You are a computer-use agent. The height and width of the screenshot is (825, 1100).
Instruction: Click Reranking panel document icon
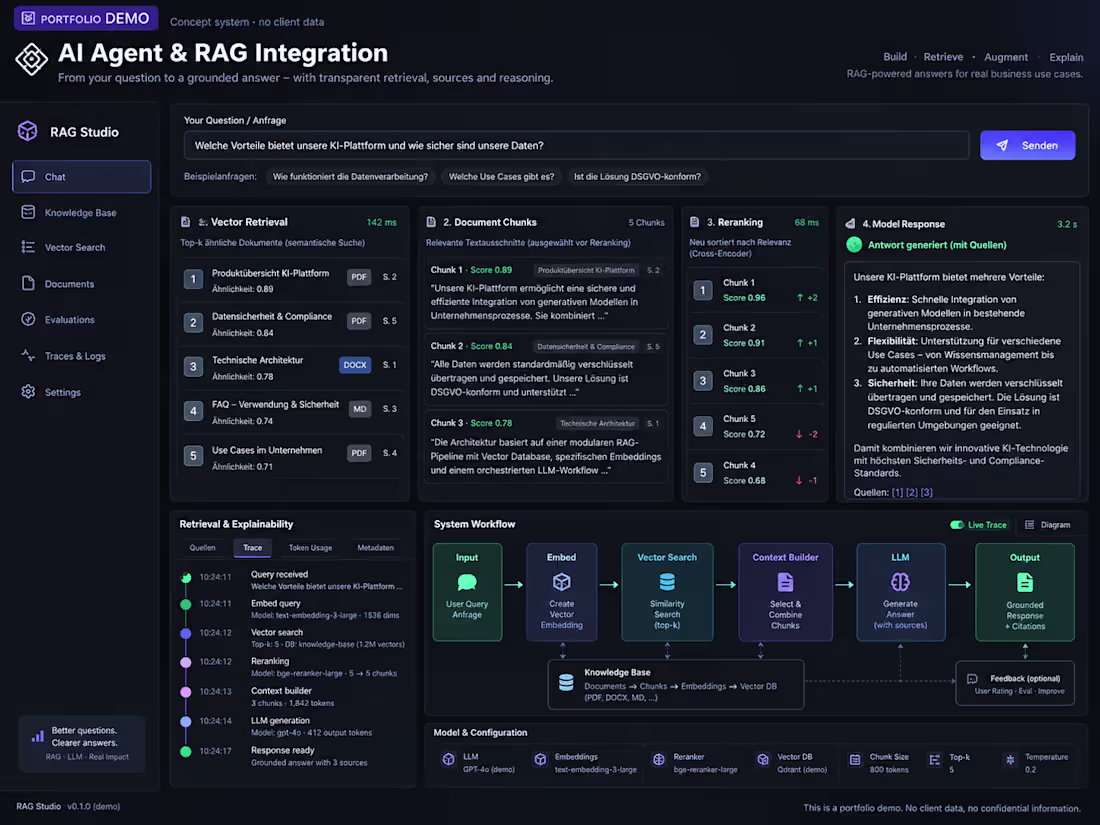pos(695,222)
